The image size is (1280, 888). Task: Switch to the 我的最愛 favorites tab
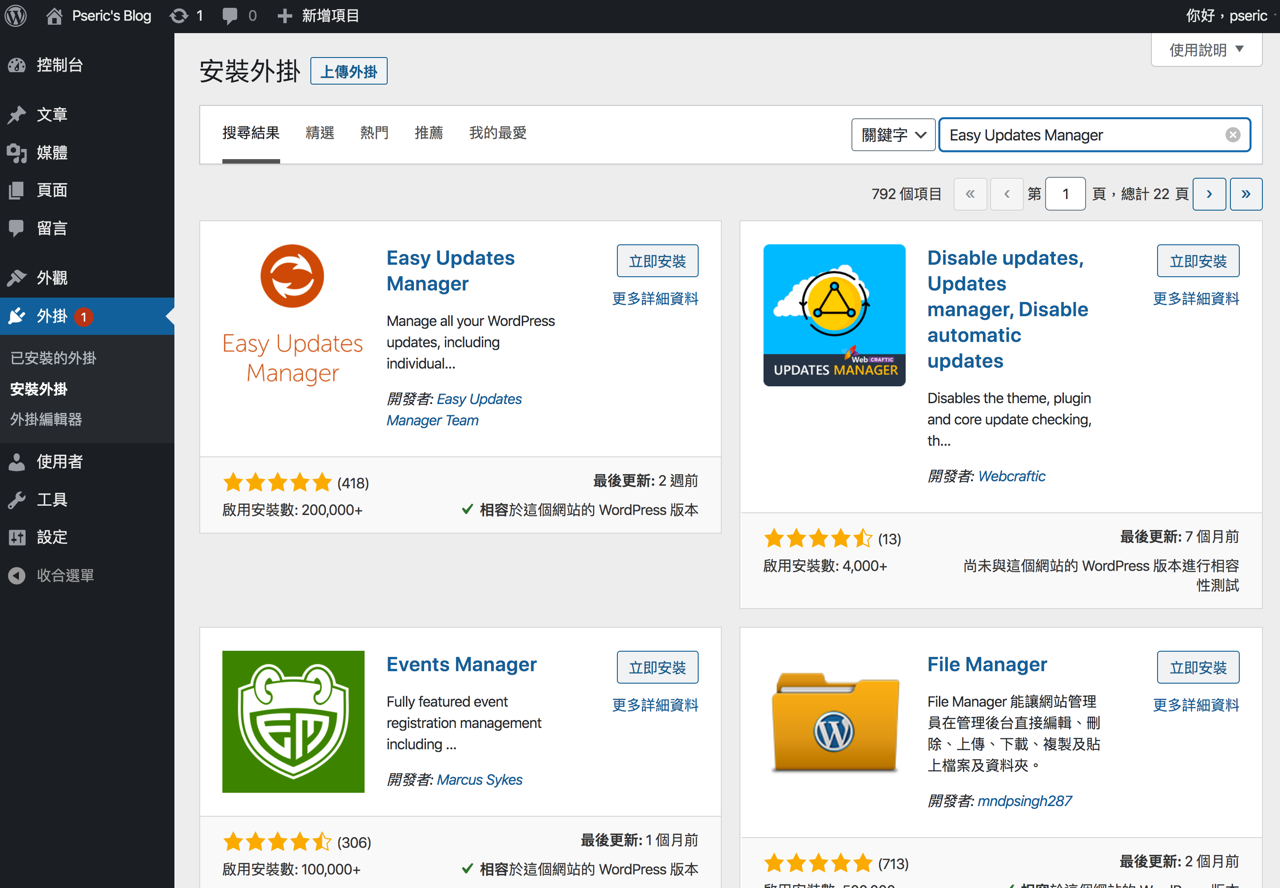[498, 133]
